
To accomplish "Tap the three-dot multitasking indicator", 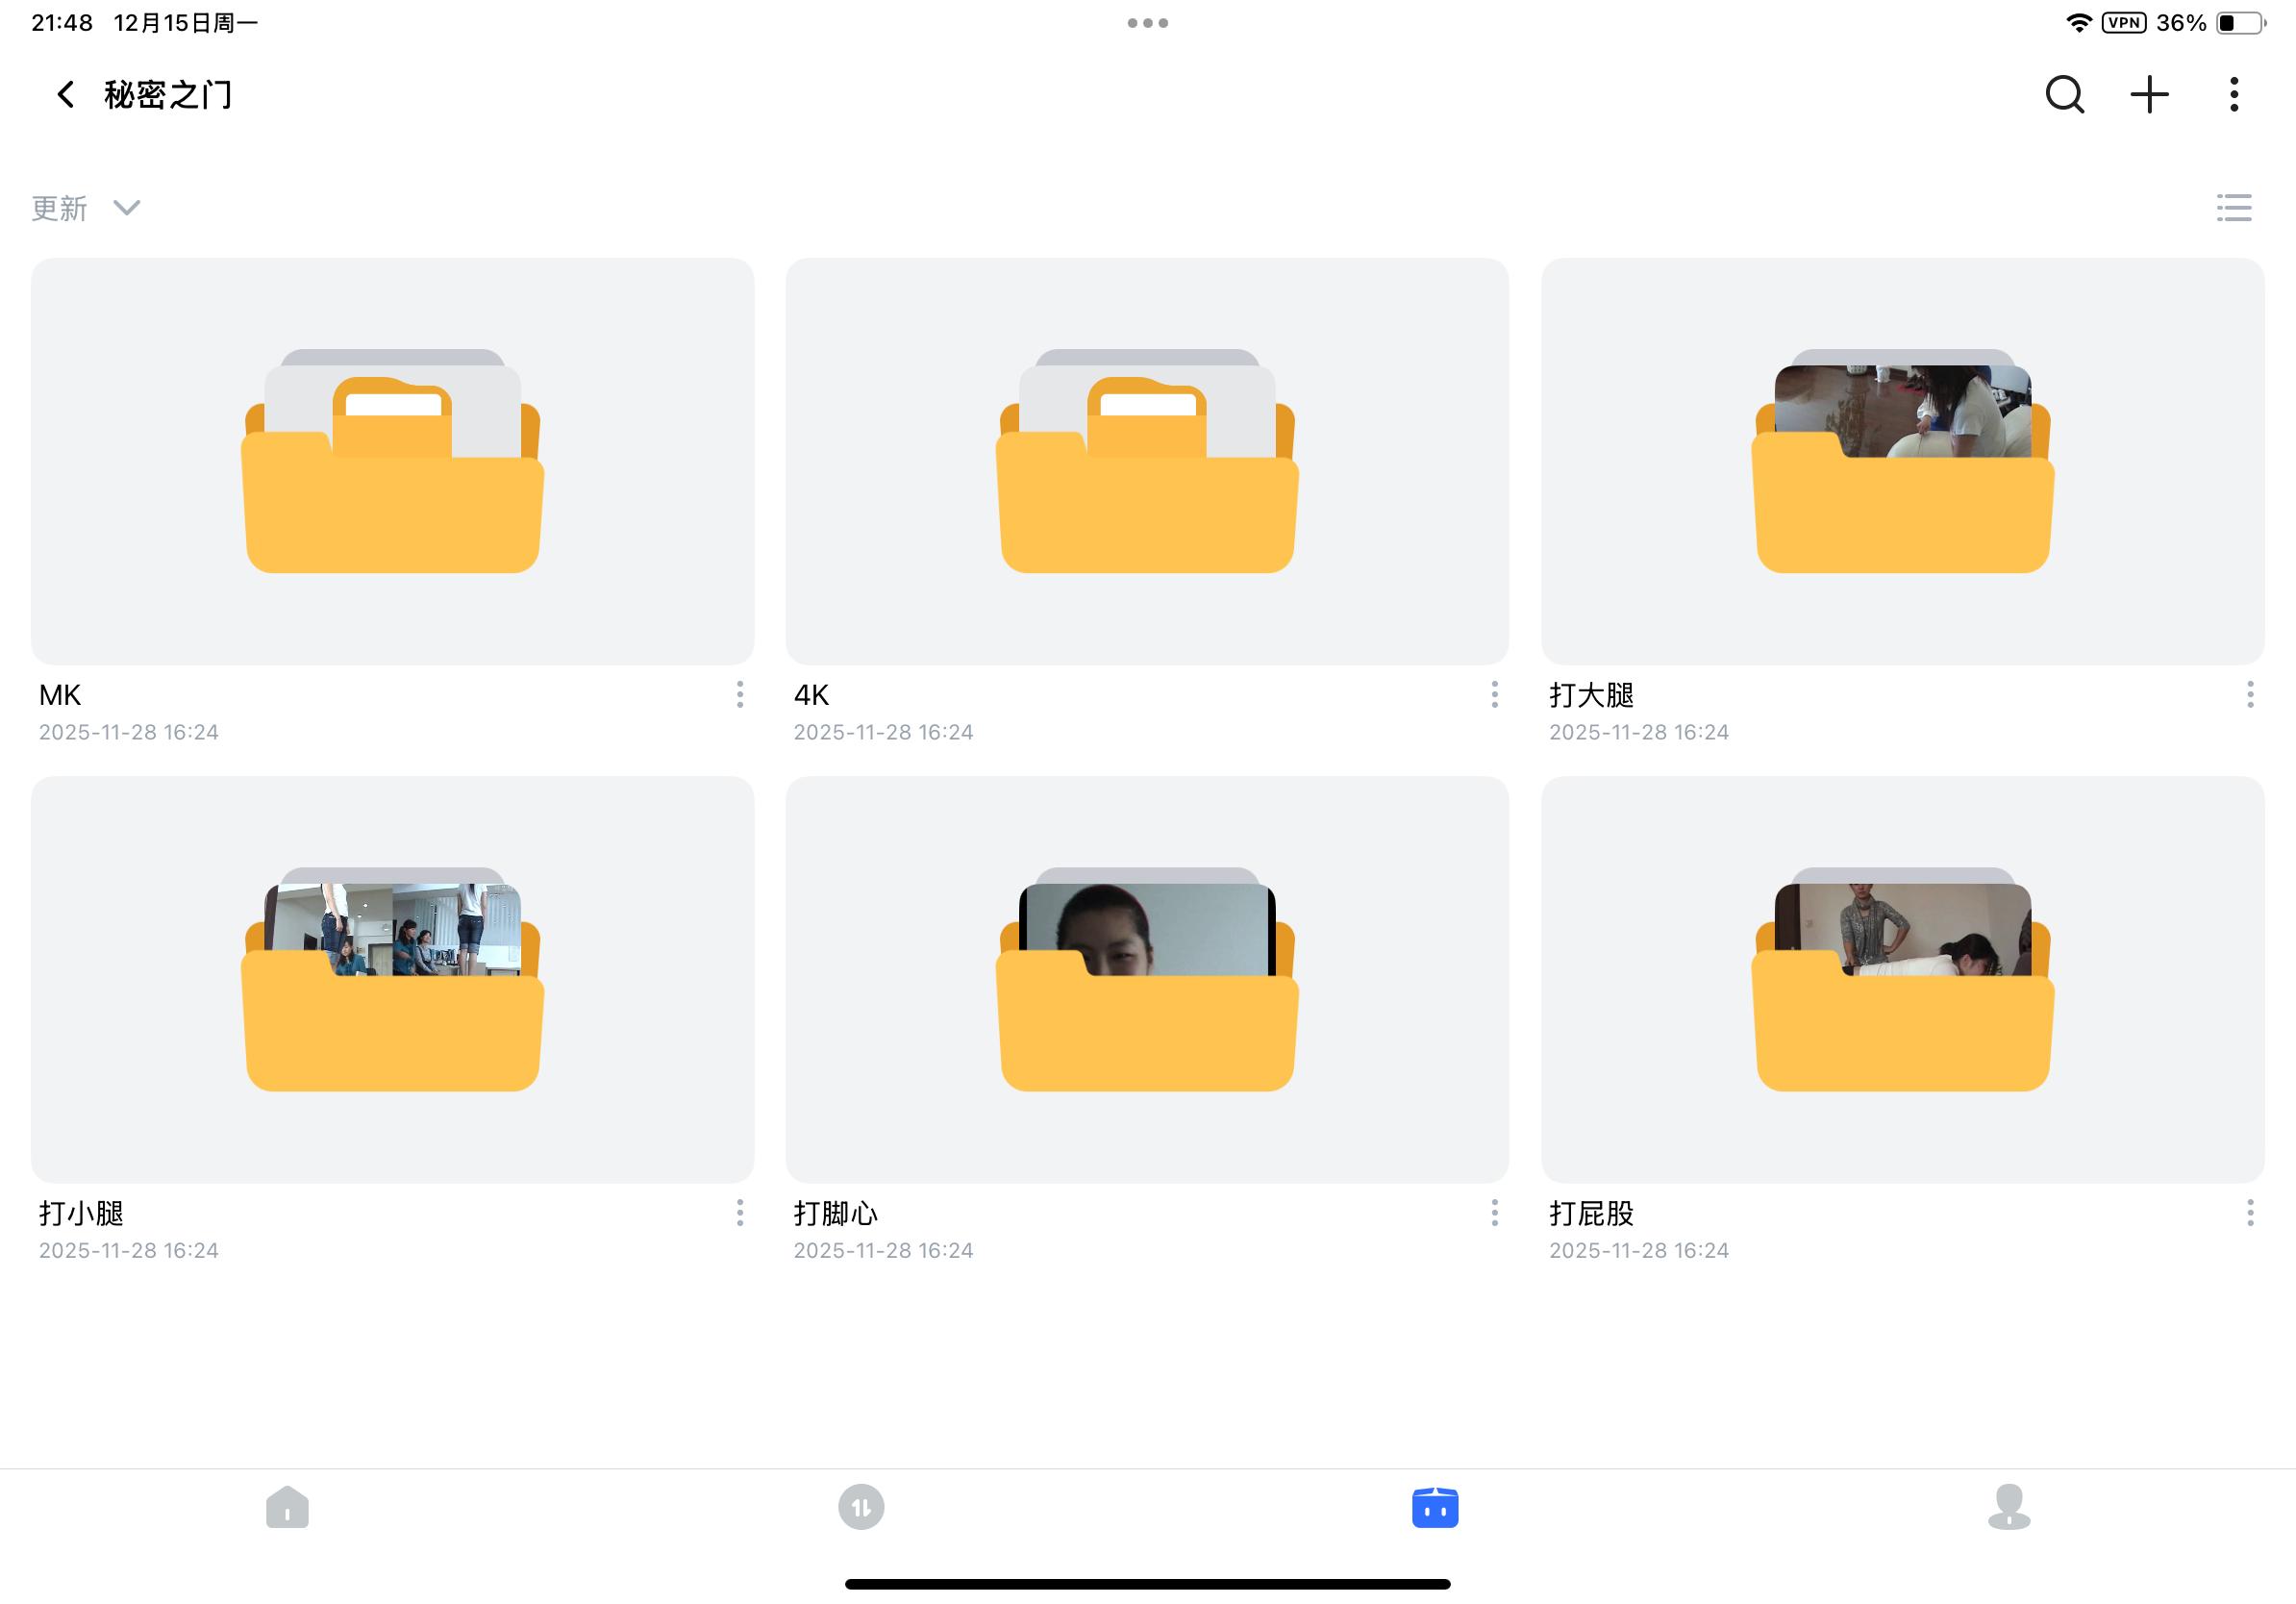I will (1147, 23).
